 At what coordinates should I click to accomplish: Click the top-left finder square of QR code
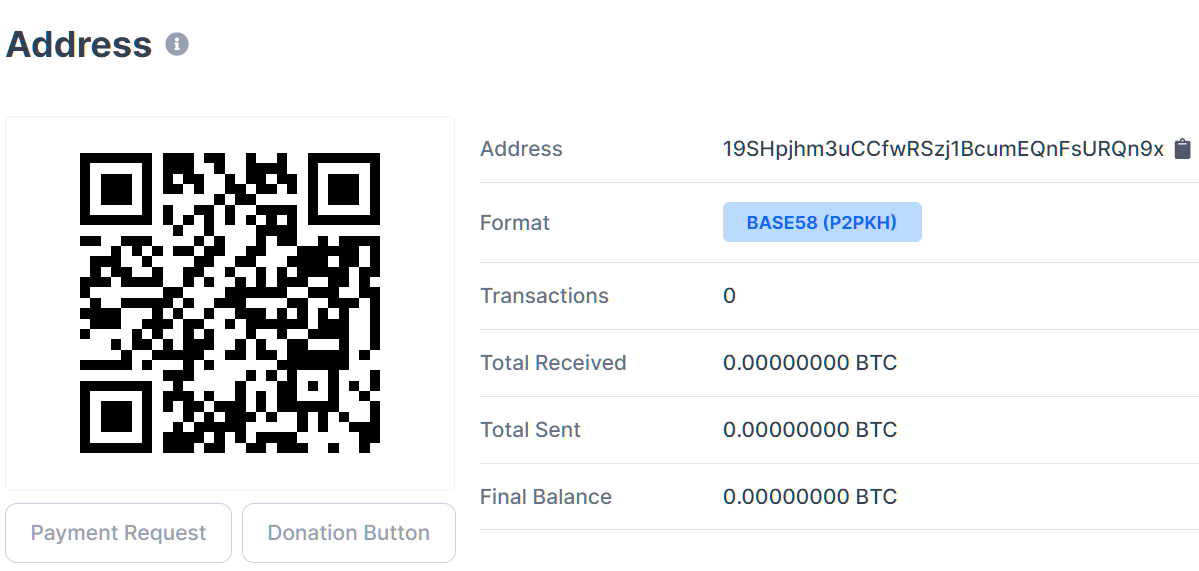116,189
